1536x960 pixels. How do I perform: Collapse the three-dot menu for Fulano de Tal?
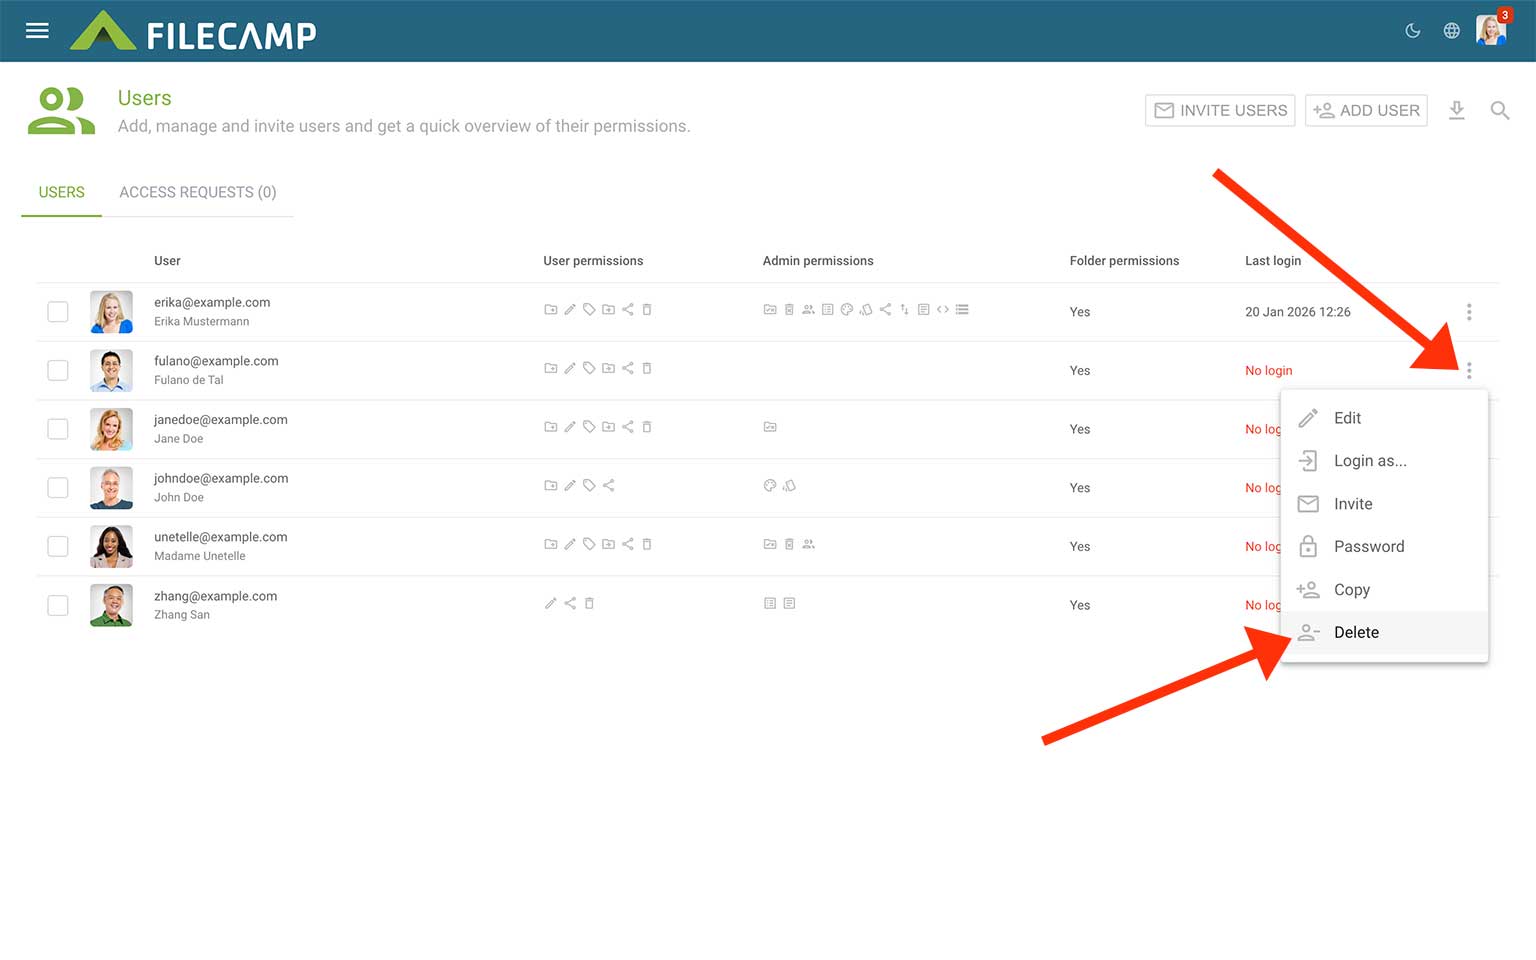1469,371
